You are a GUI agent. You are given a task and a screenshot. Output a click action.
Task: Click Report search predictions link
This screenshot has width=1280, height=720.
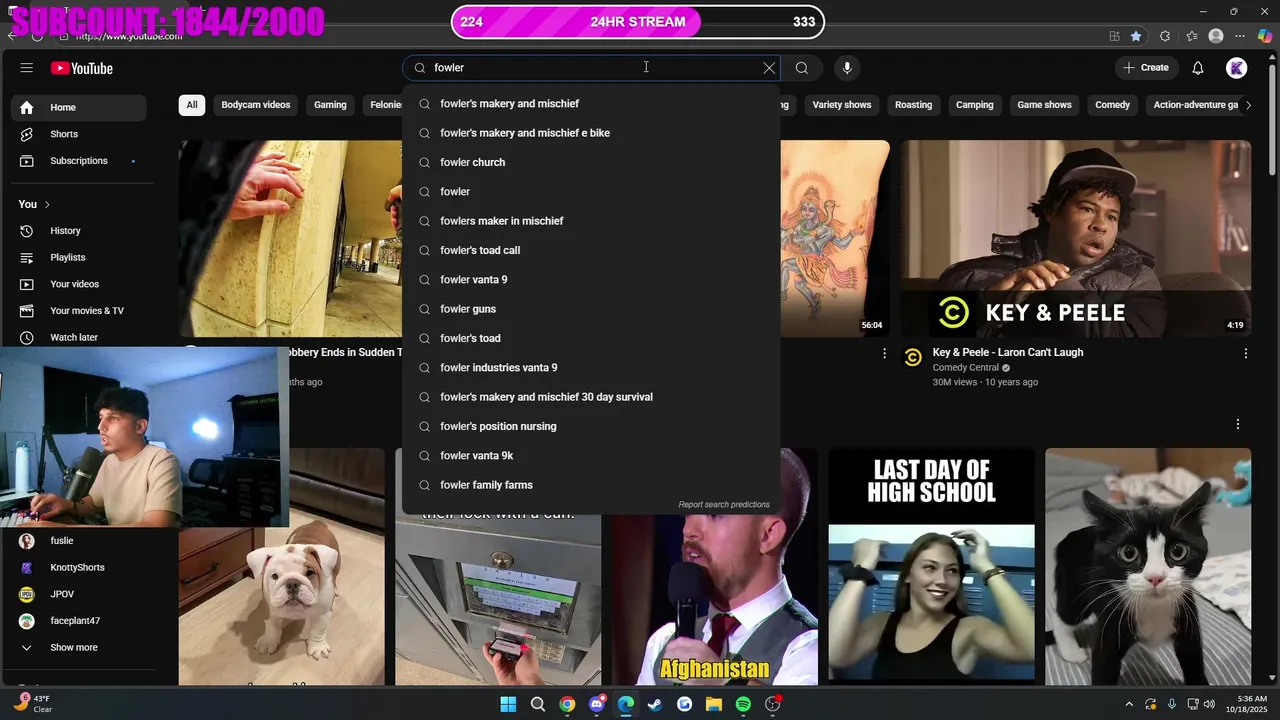[724, 505]
